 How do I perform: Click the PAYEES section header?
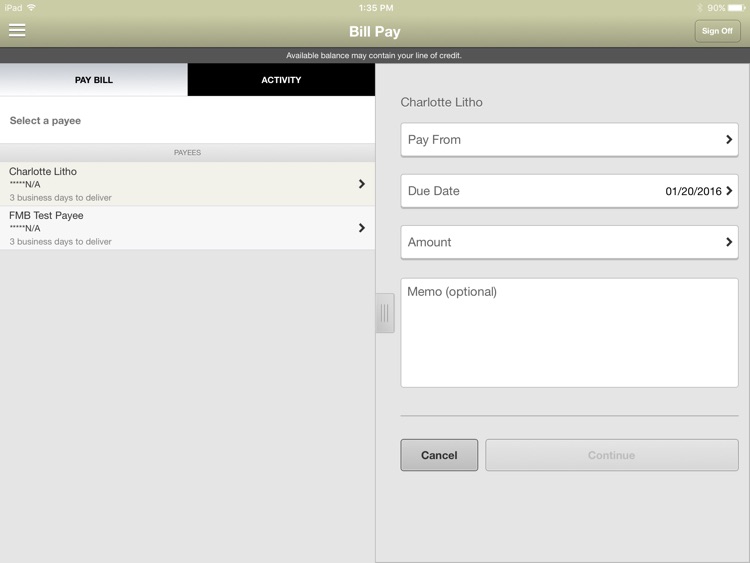[x=187, y=153]
